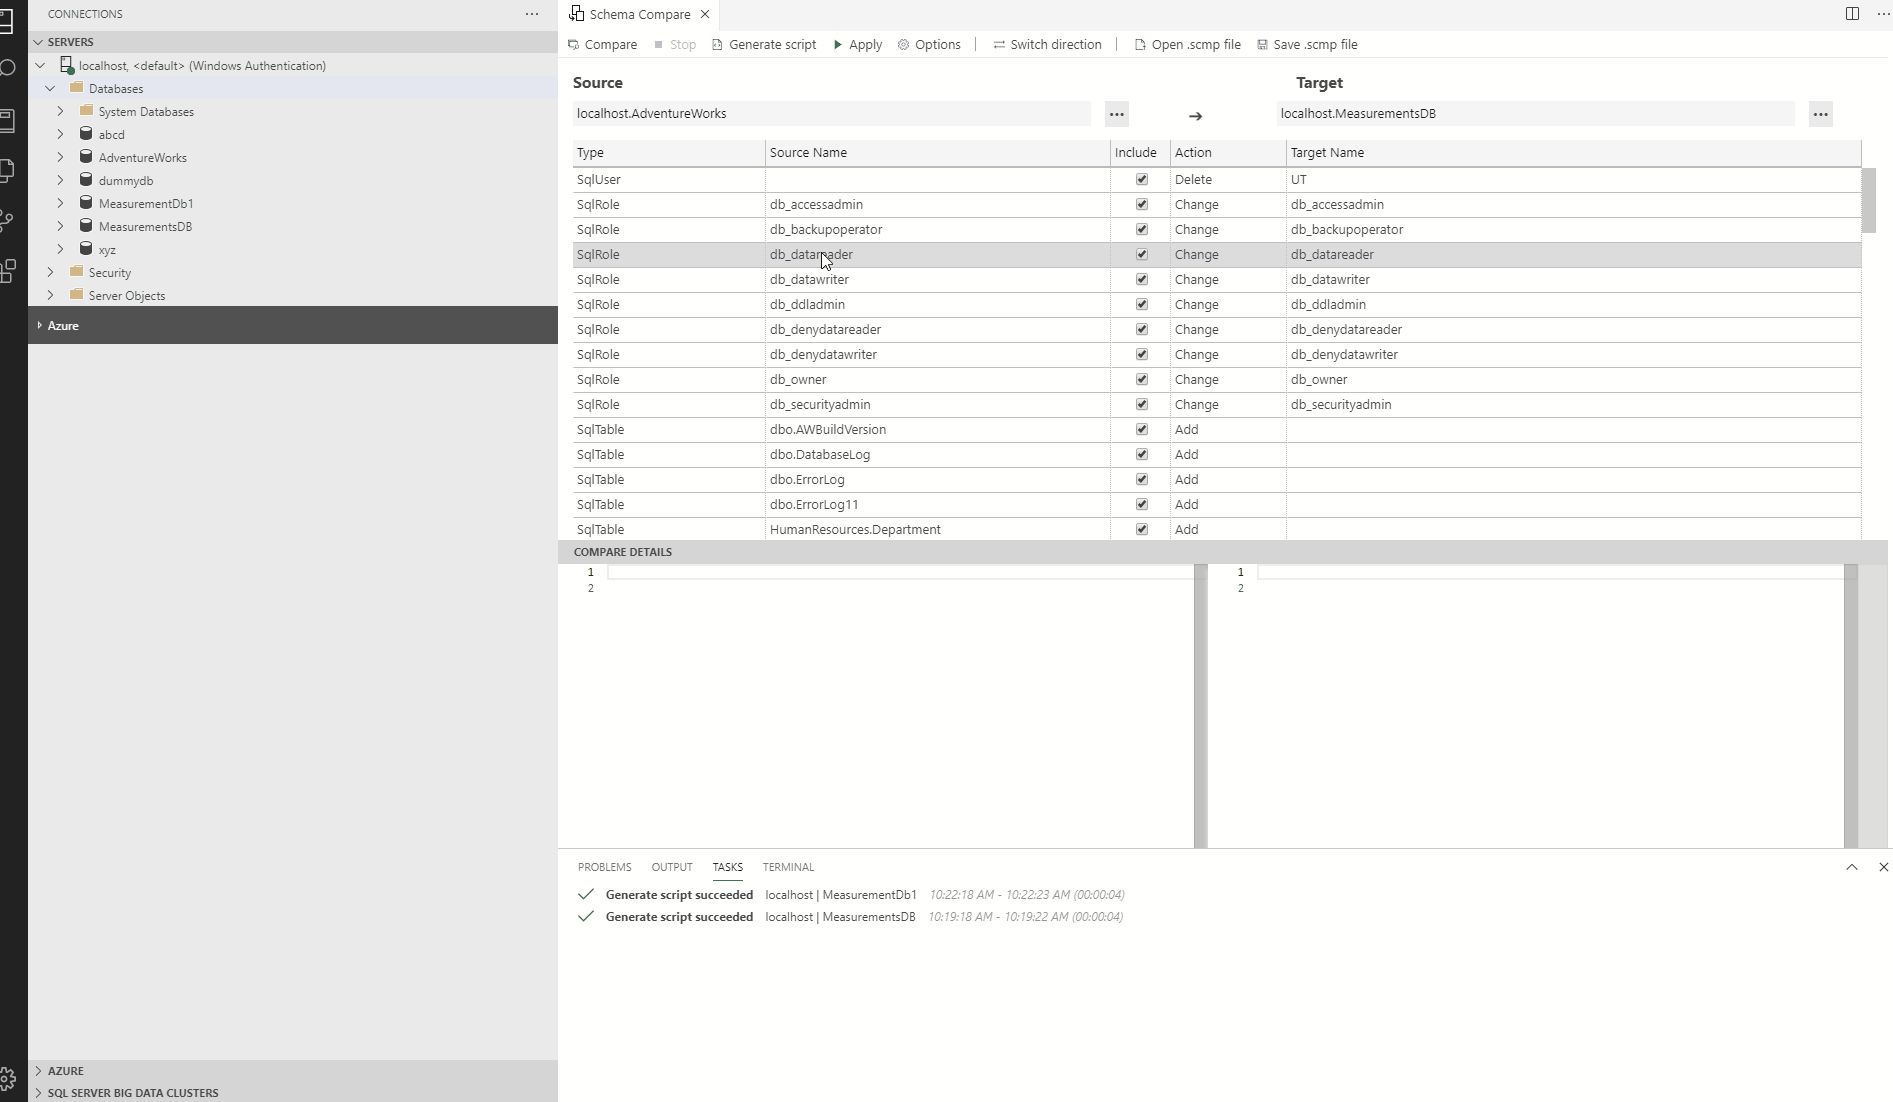This screenshot has width=1893, height=1102.
Task: Open a .scmp file
Action: 1186,44
